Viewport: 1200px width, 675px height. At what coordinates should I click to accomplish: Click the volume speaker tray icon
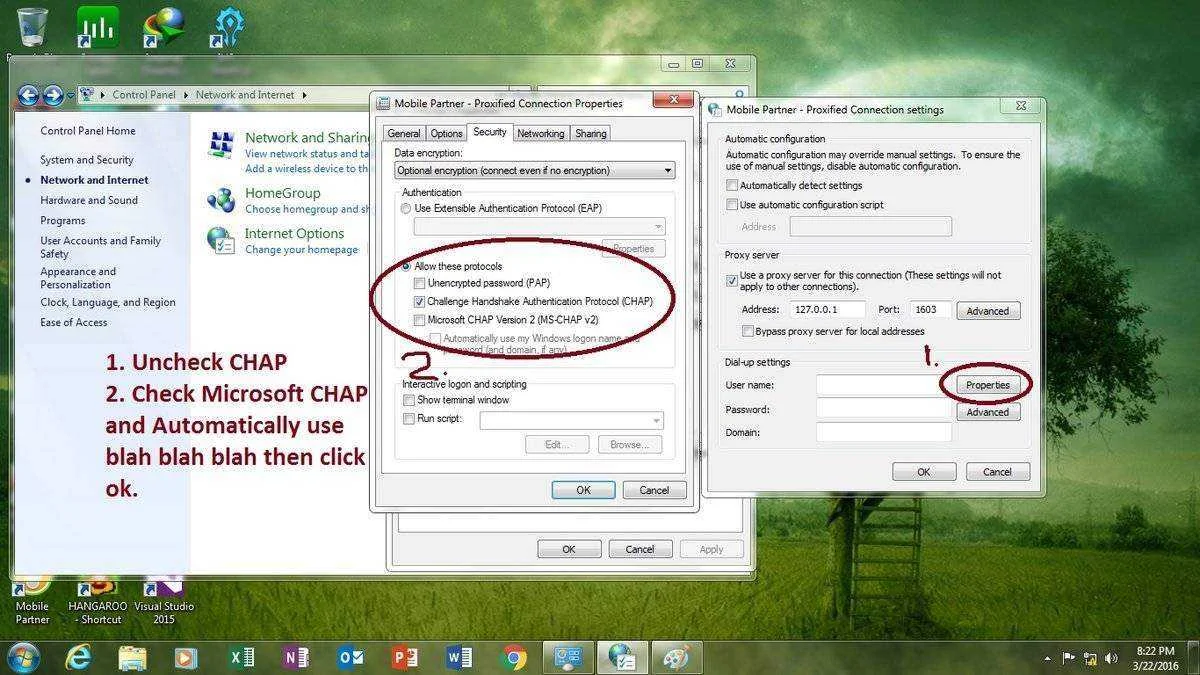(1111, 658)
